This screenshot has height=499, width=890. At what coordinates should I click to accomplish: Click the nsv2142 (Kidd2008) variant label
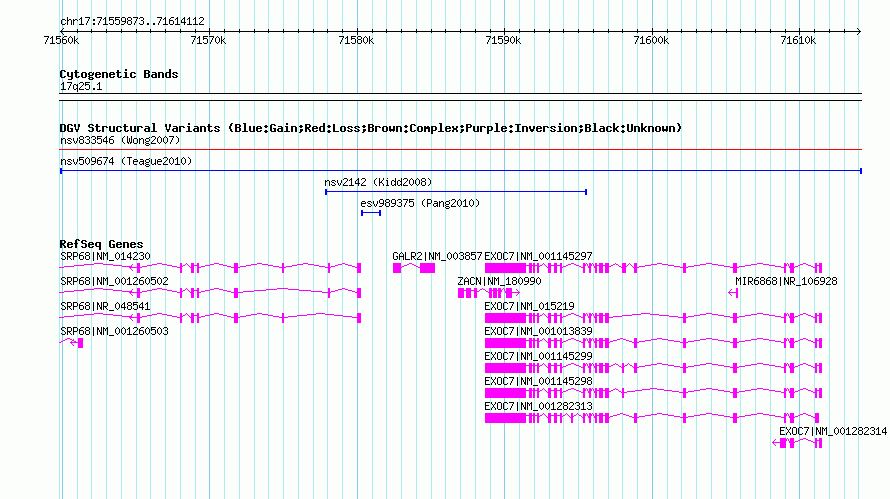click(378, 182)
